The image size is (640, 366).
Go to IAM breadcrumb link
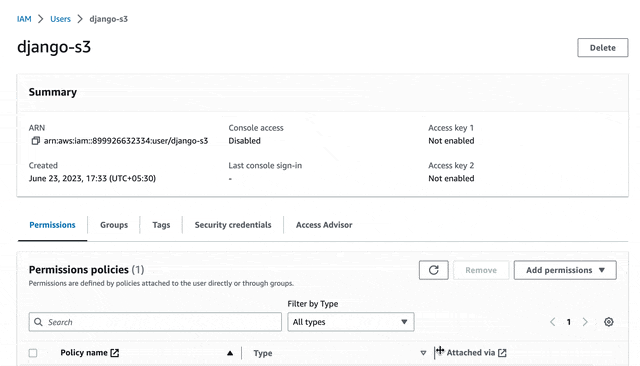coord(24,19)
